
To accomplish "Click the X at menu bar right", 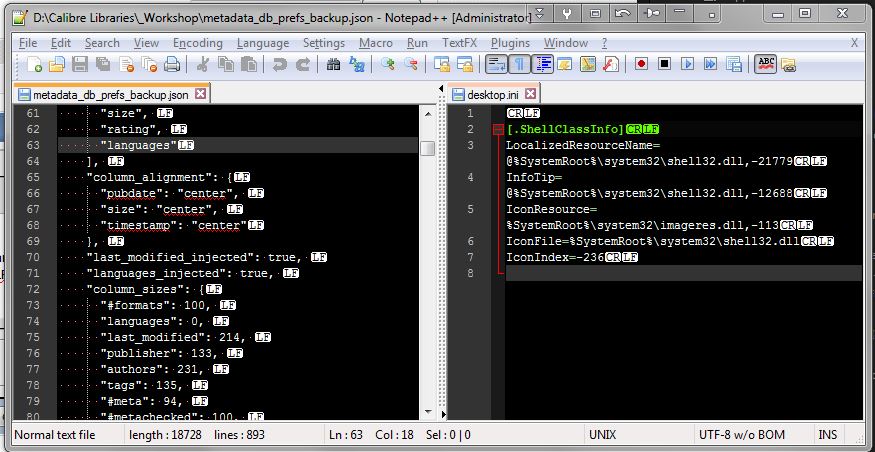I will (x=854, y=43).
